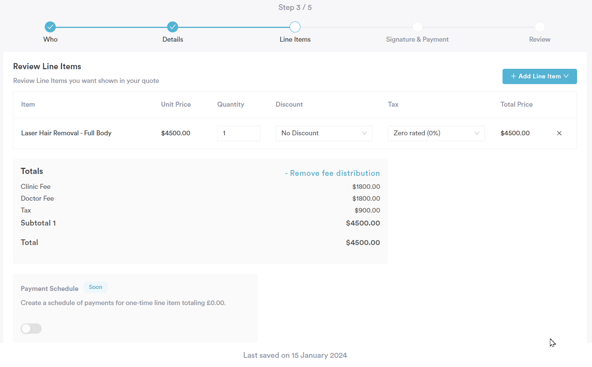Select the Clinic Fee label
Viewport: 592px width, 367px height.
pyautogui.click(x=35, y=187)
